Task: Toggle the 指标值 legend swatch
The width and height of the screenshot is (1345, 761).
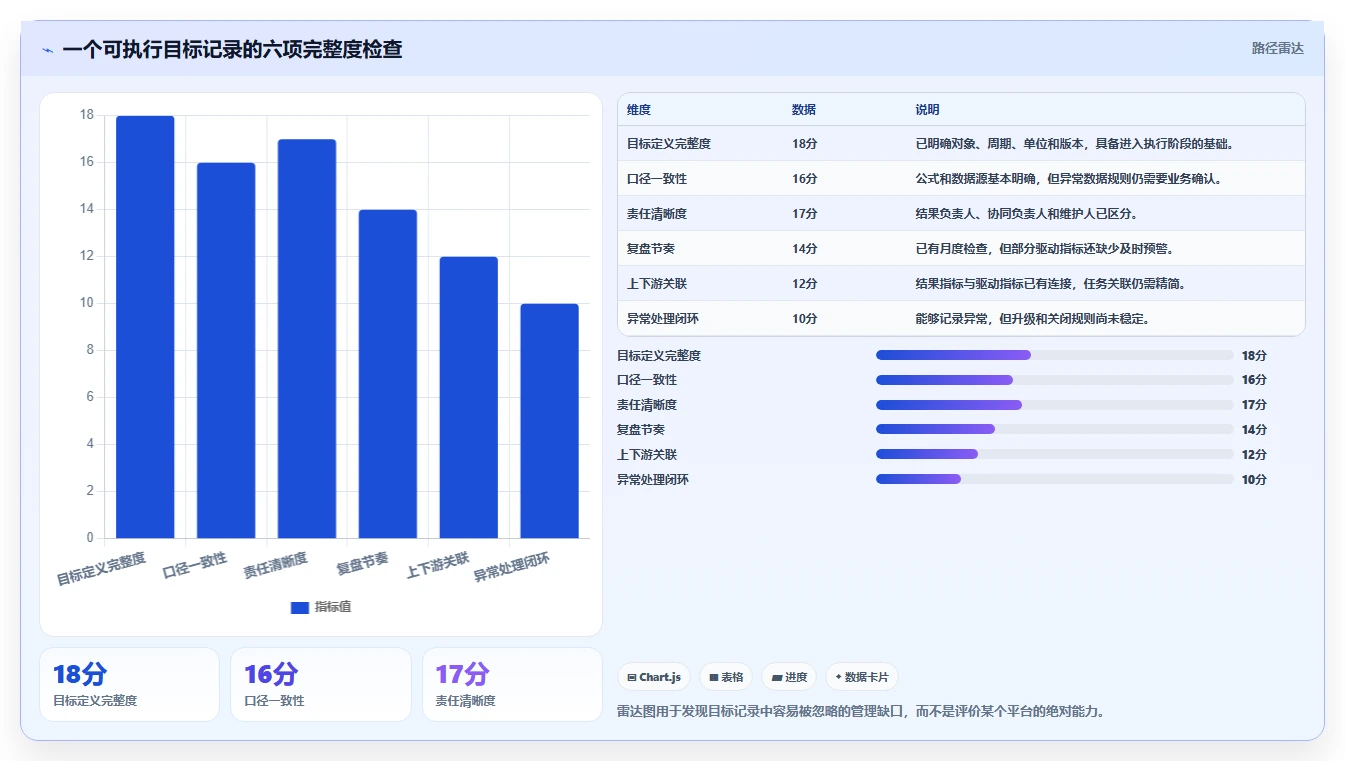Action: pyautogui.click(x=300, y=607)
